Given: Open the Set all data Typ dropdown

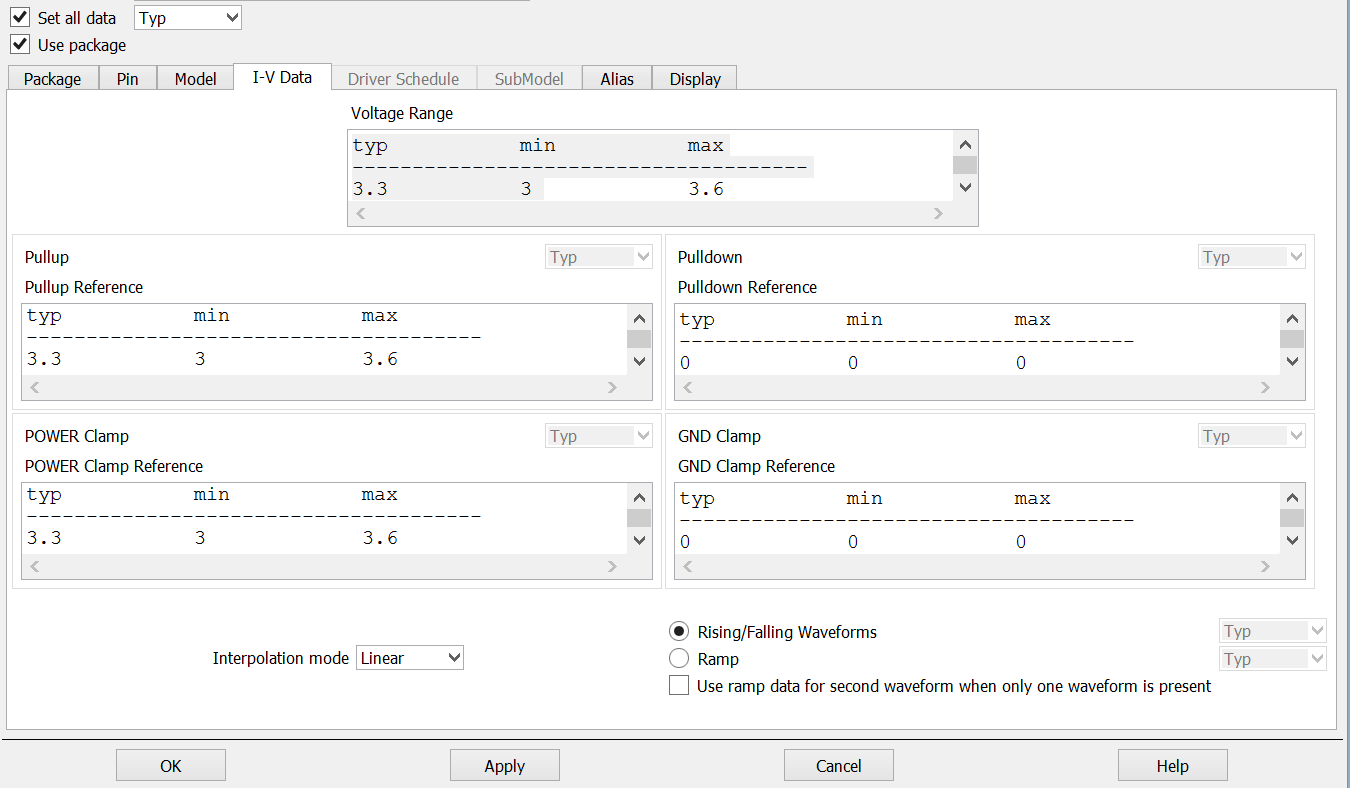Looking at the screenshot, I should (x=188, y=18).
